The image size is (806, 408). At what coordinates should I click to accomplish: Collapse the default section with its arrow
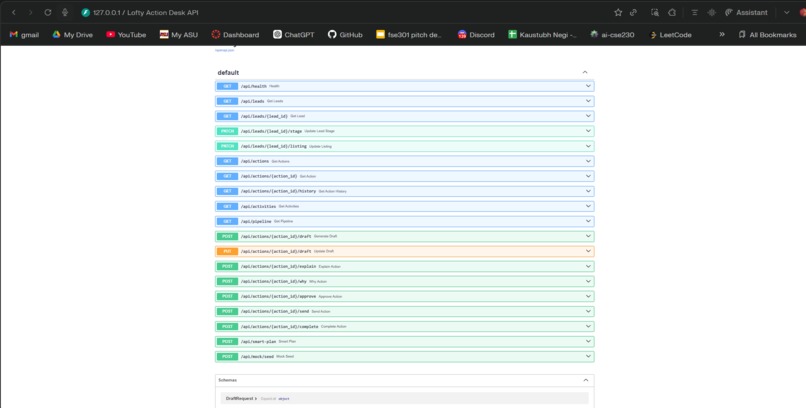coord(584,72)
